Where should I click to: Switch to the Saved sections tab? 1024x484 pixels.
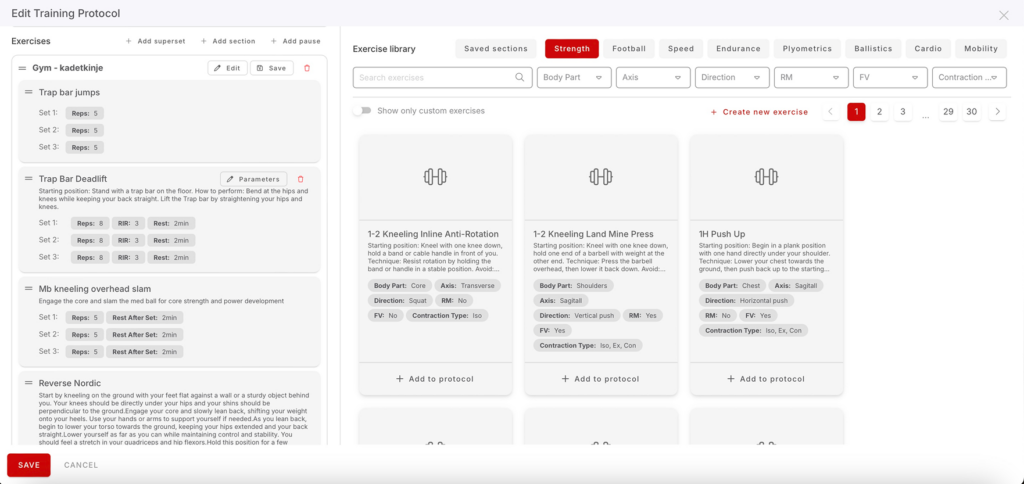tap(496, 48)
